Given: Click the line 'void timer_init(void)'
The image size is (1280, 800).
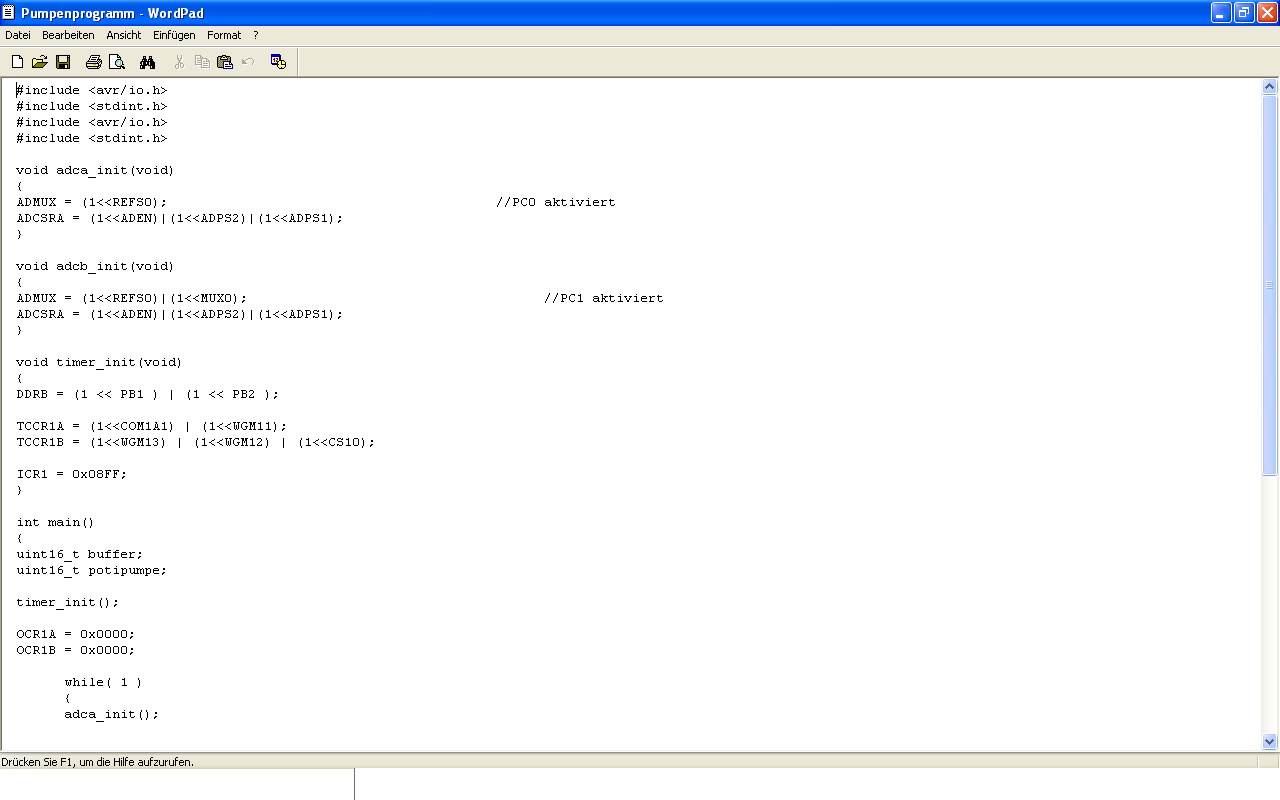Looking at the screenshot, I should pos(99,362).
